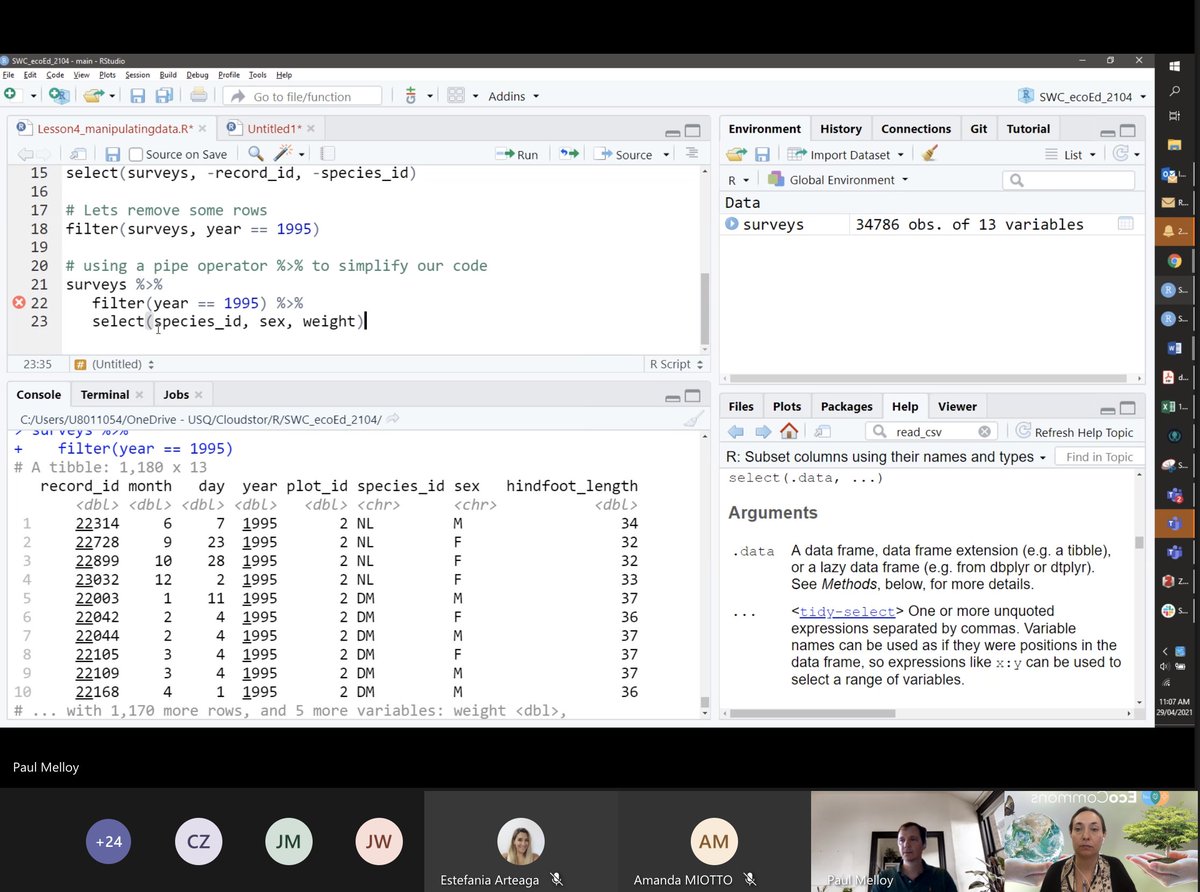Screen dimensions: 1200x892
Task: Click the Help pane back arrow
Action: [736, 432]
